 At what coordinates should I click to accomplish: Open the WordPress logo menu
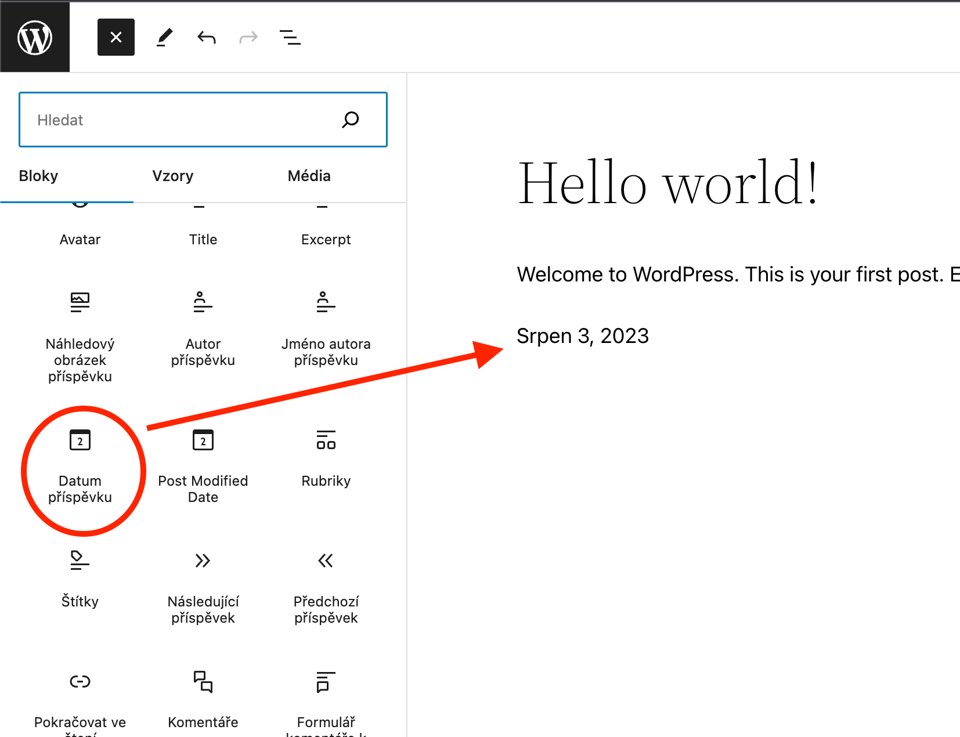pyautogui.click(x=35, y=37)
